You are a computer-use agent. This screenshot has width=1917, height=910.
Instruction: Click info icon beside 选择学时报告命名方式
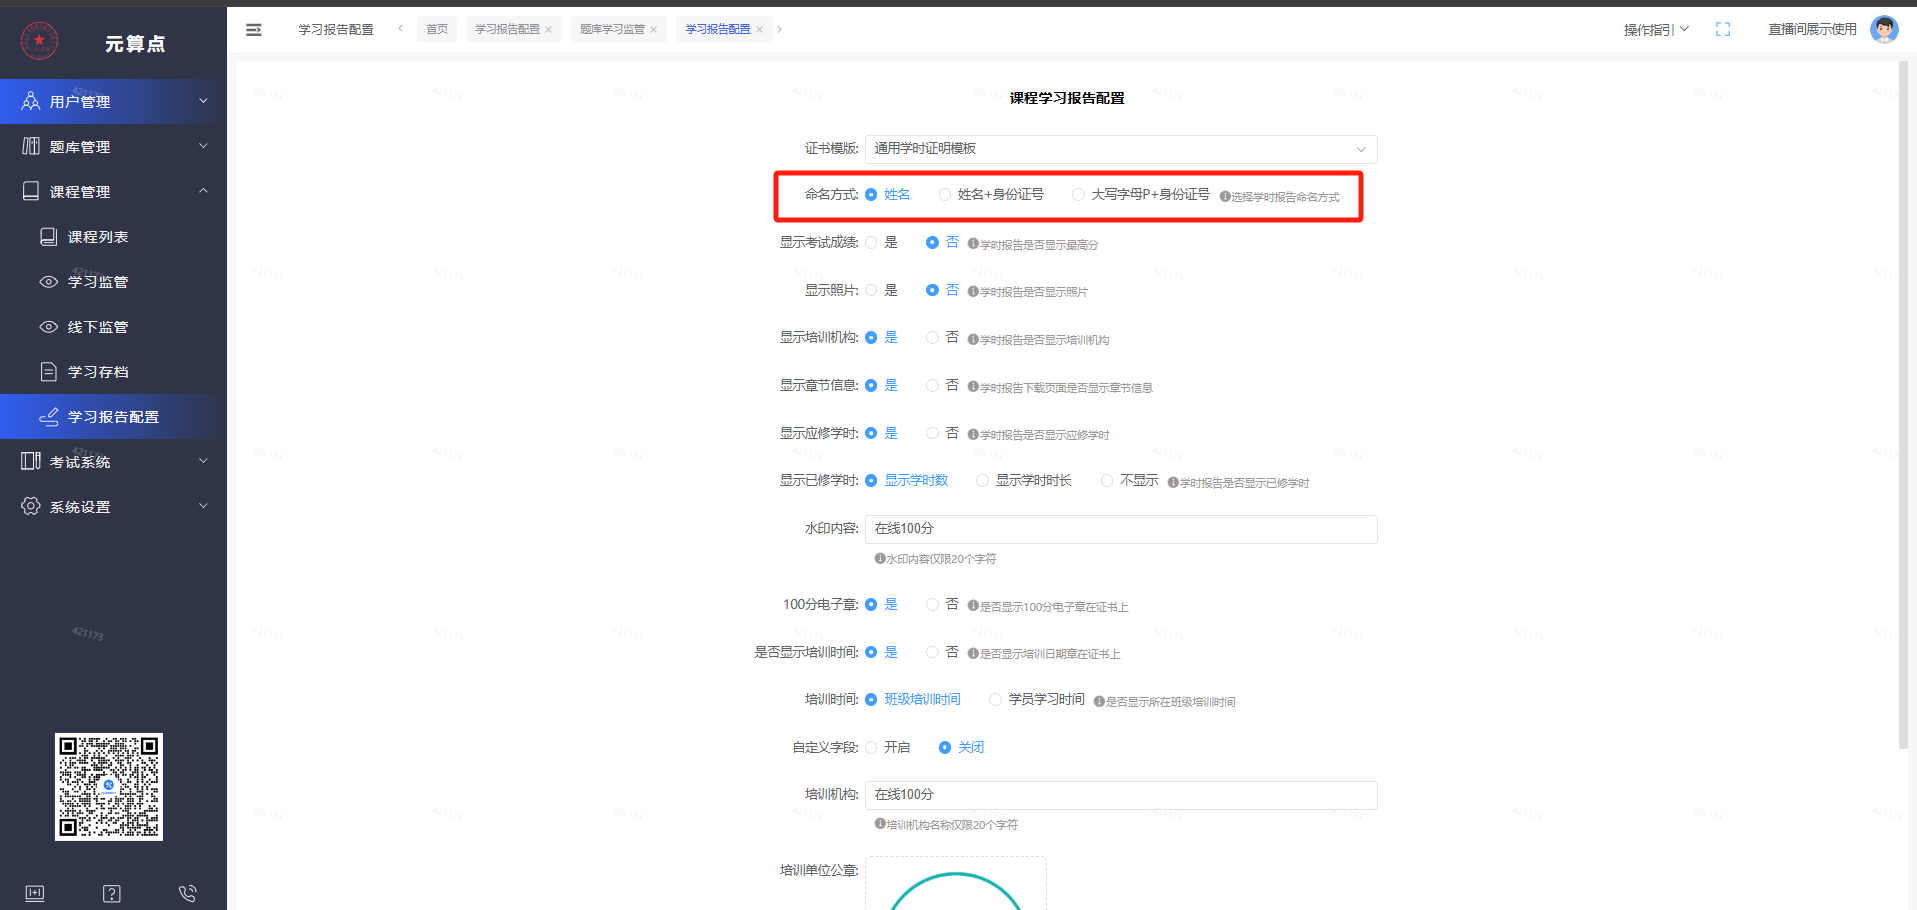click(x=1225, y=196)
